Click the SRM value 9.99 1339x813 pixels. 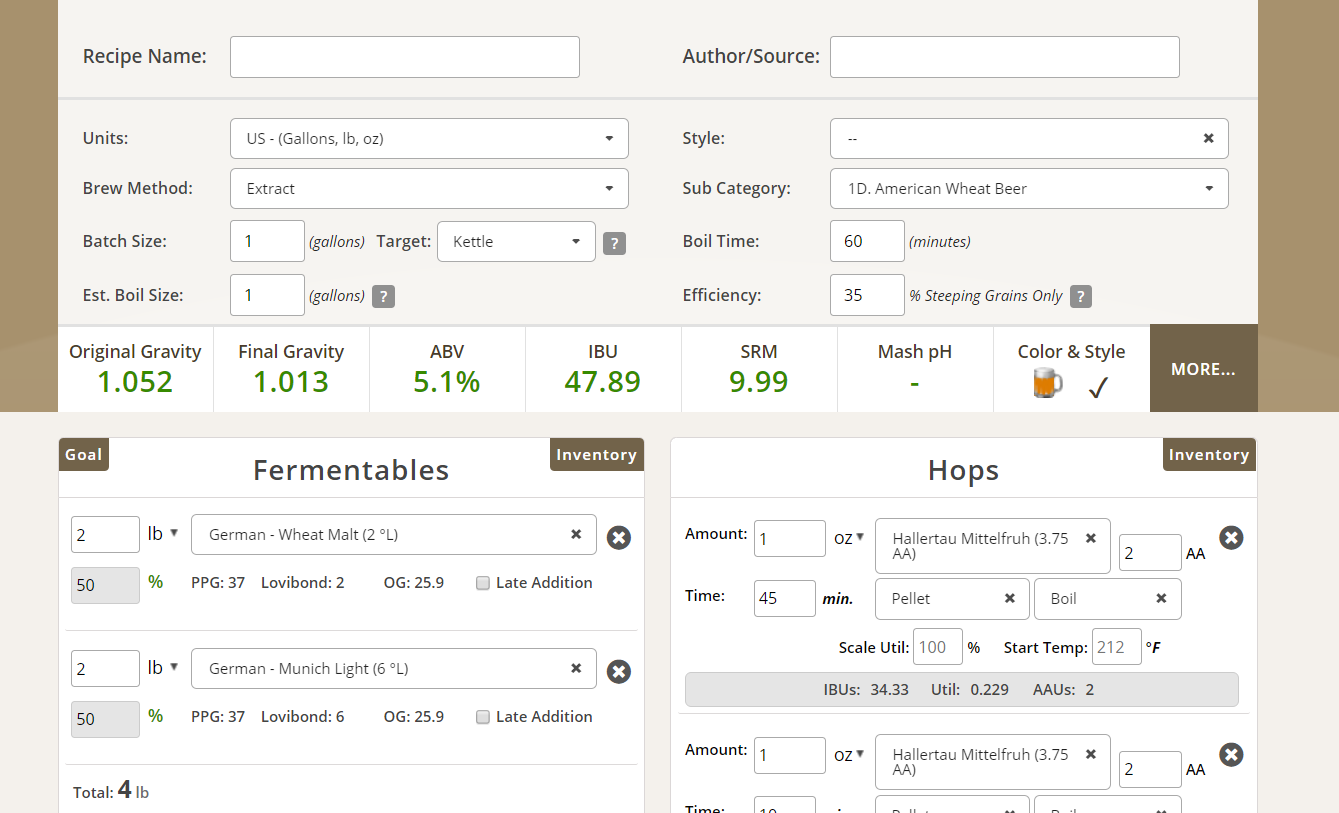coord(759,382)
